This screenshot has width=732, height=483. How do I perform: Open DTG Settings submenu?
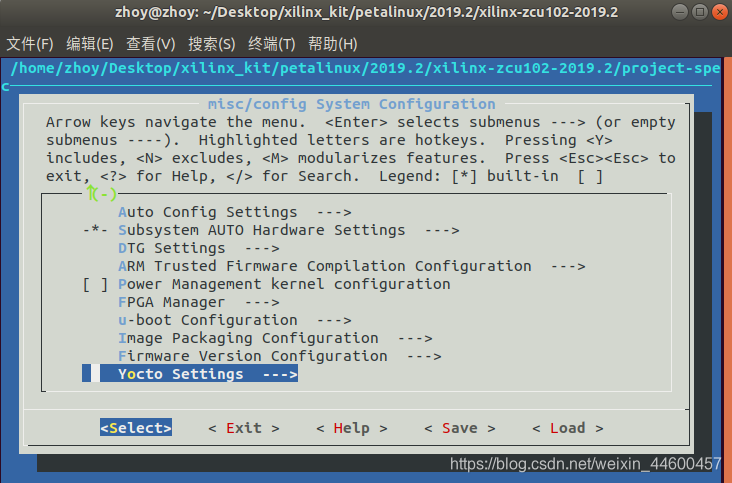tap(199, 248)
